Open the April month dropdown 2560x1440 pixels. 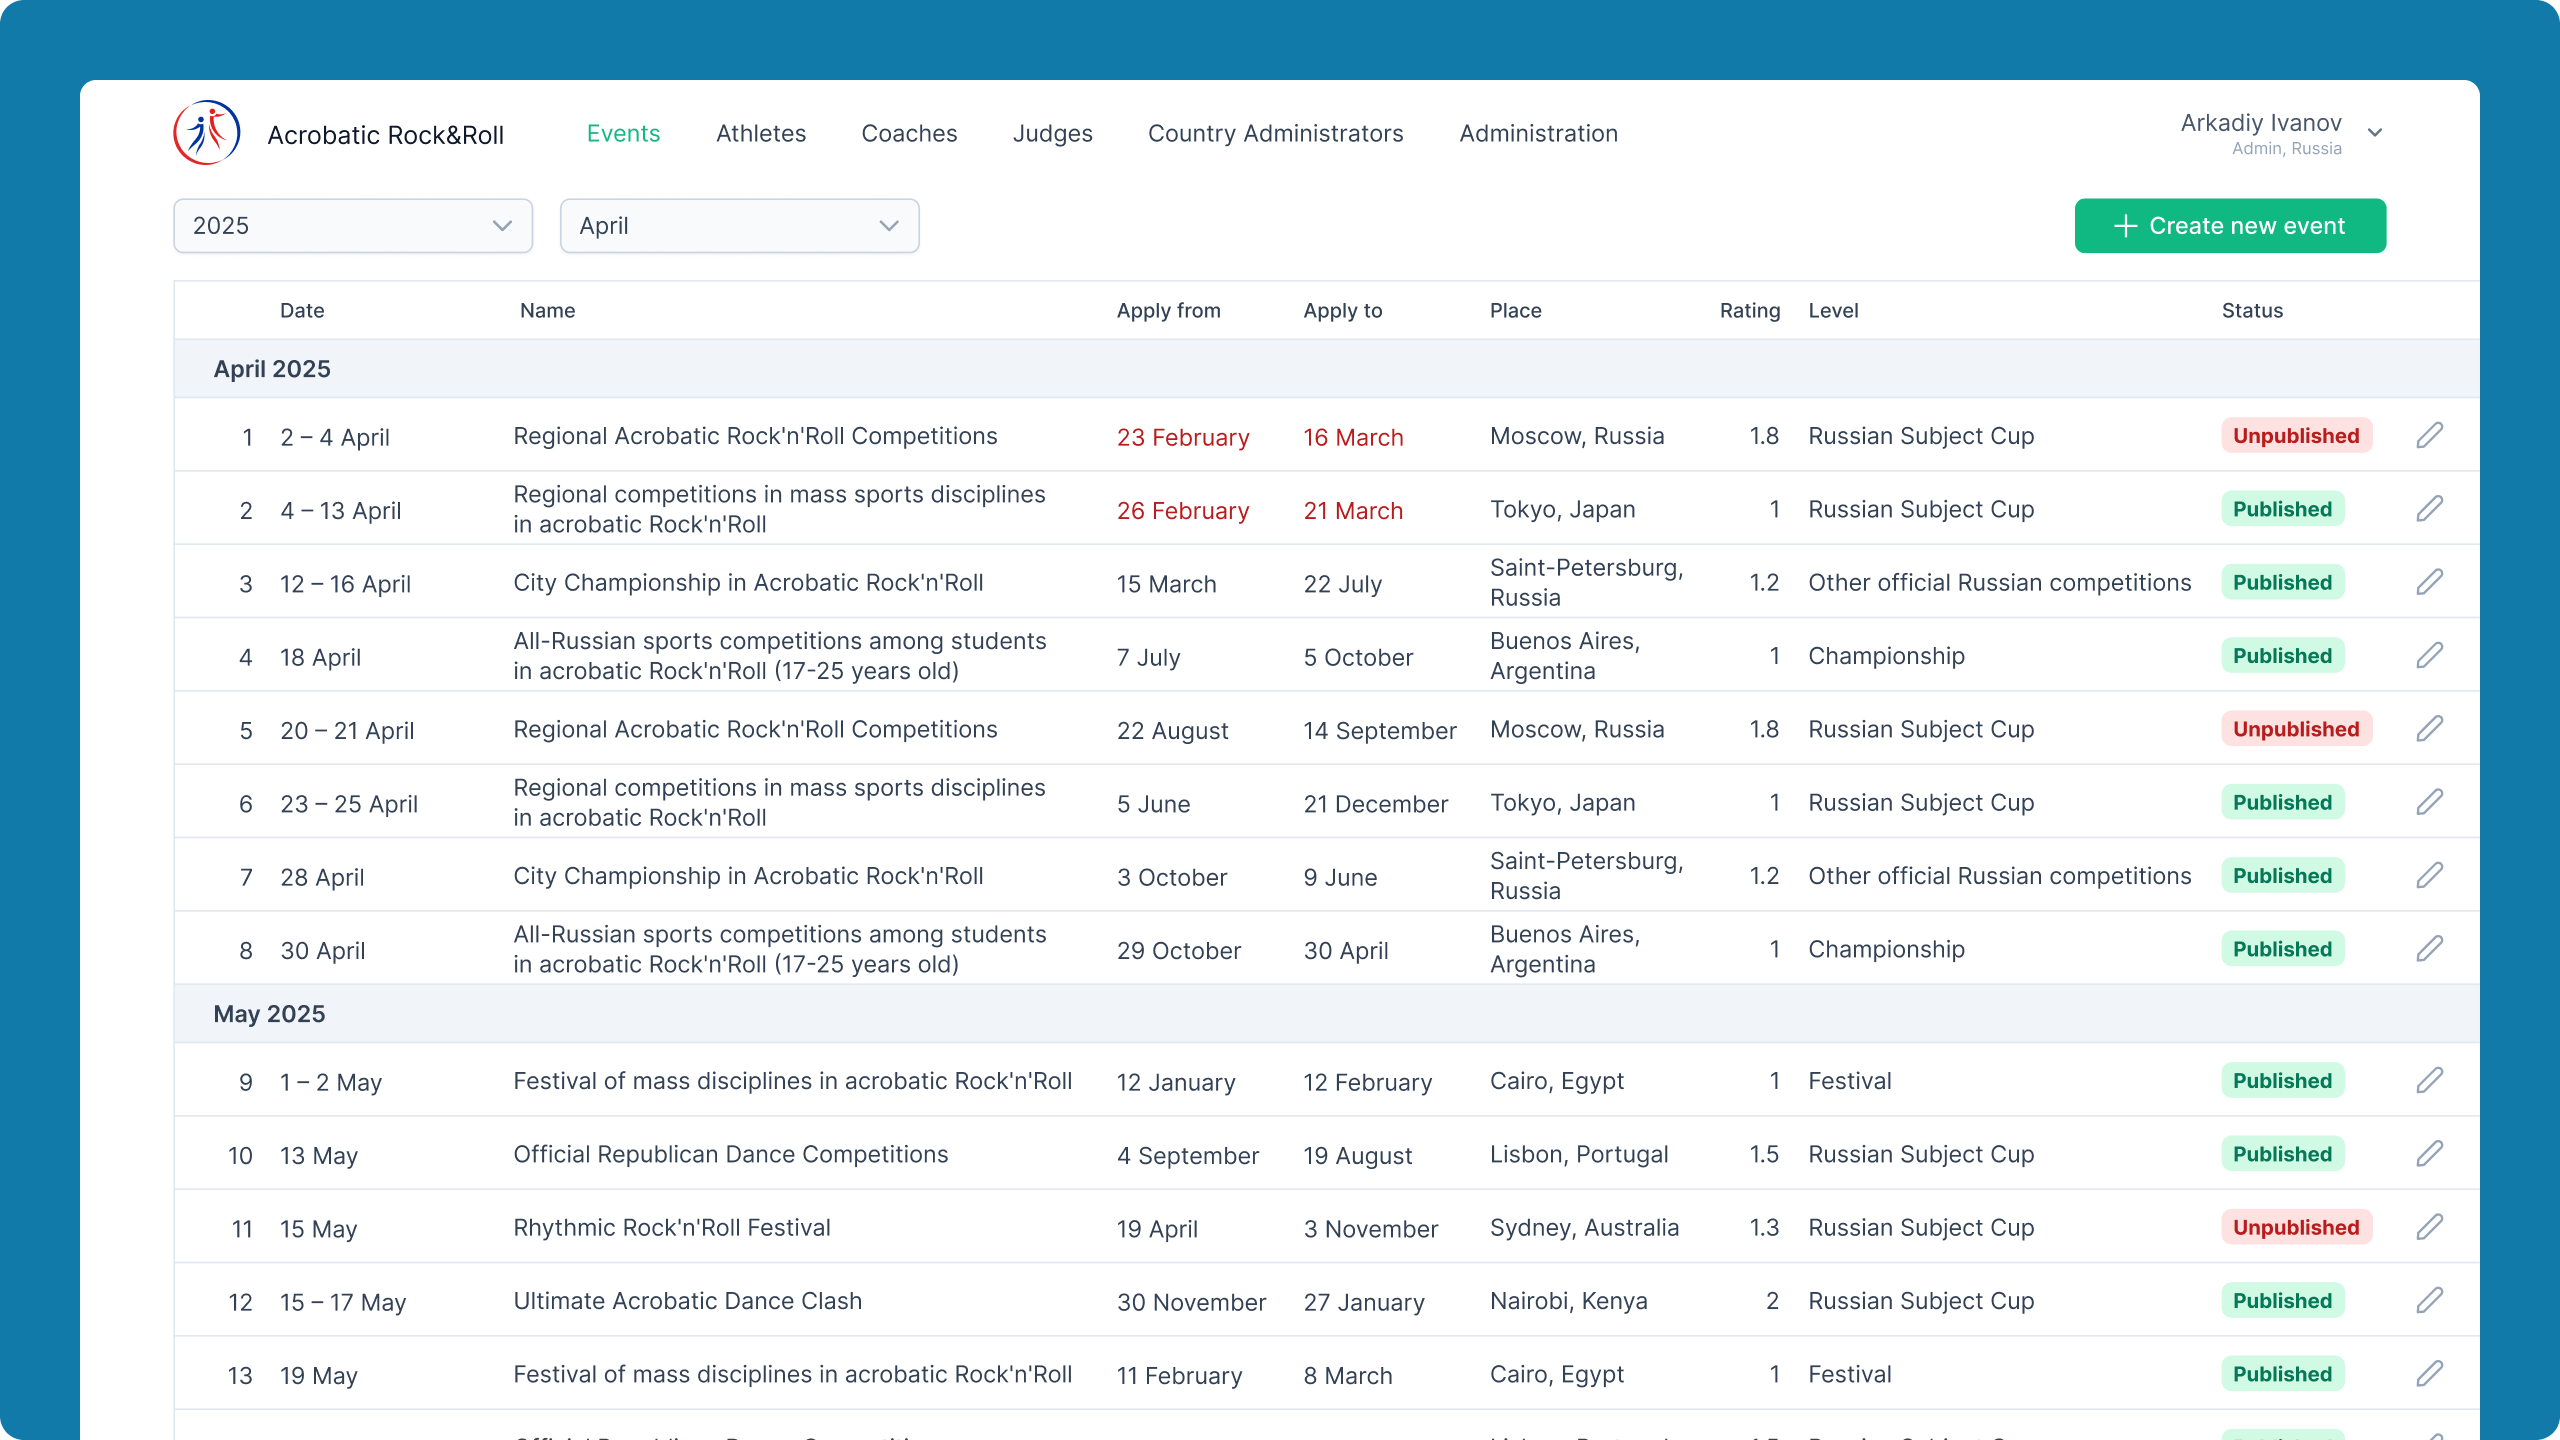(740, 226)
